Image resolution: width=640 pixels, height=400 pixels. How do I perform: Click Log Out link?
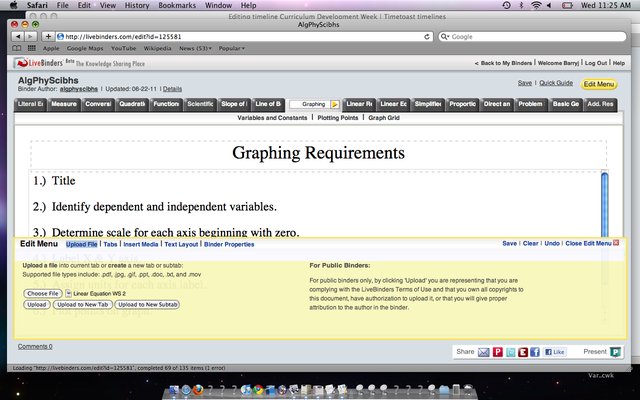tap(596, 63)
